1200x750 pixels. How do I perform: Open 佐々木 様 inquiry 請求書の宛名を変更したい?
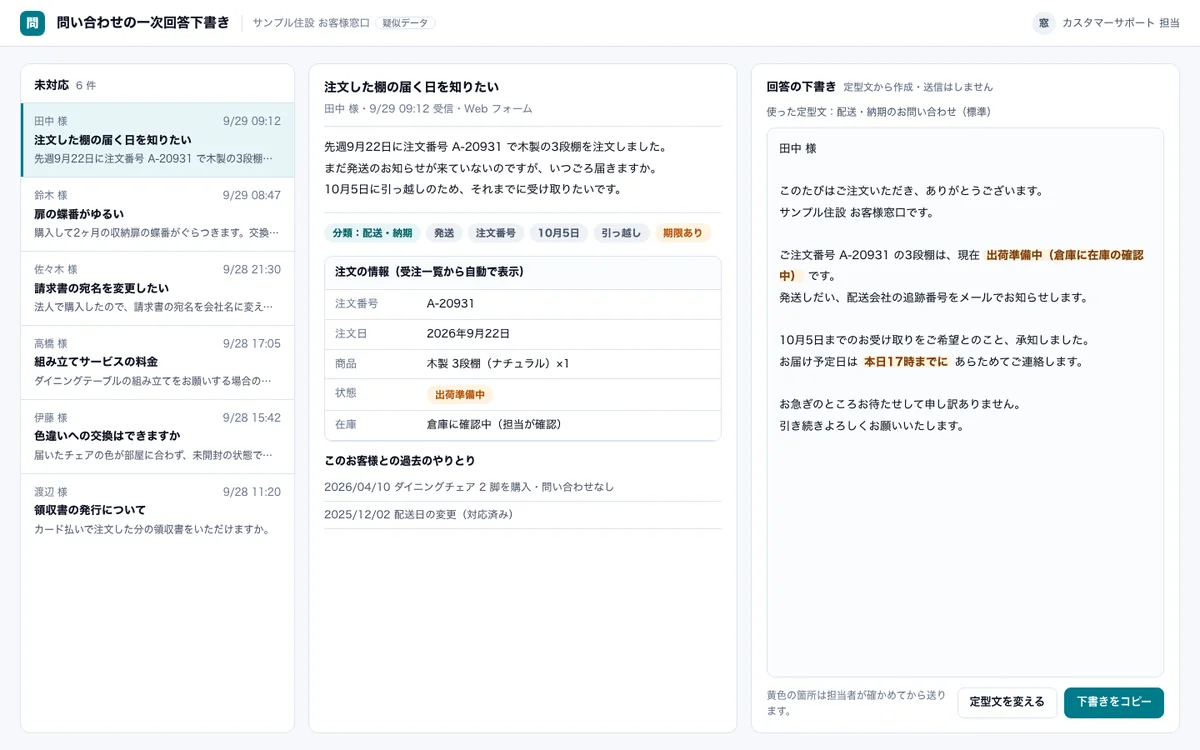[157, 288]
